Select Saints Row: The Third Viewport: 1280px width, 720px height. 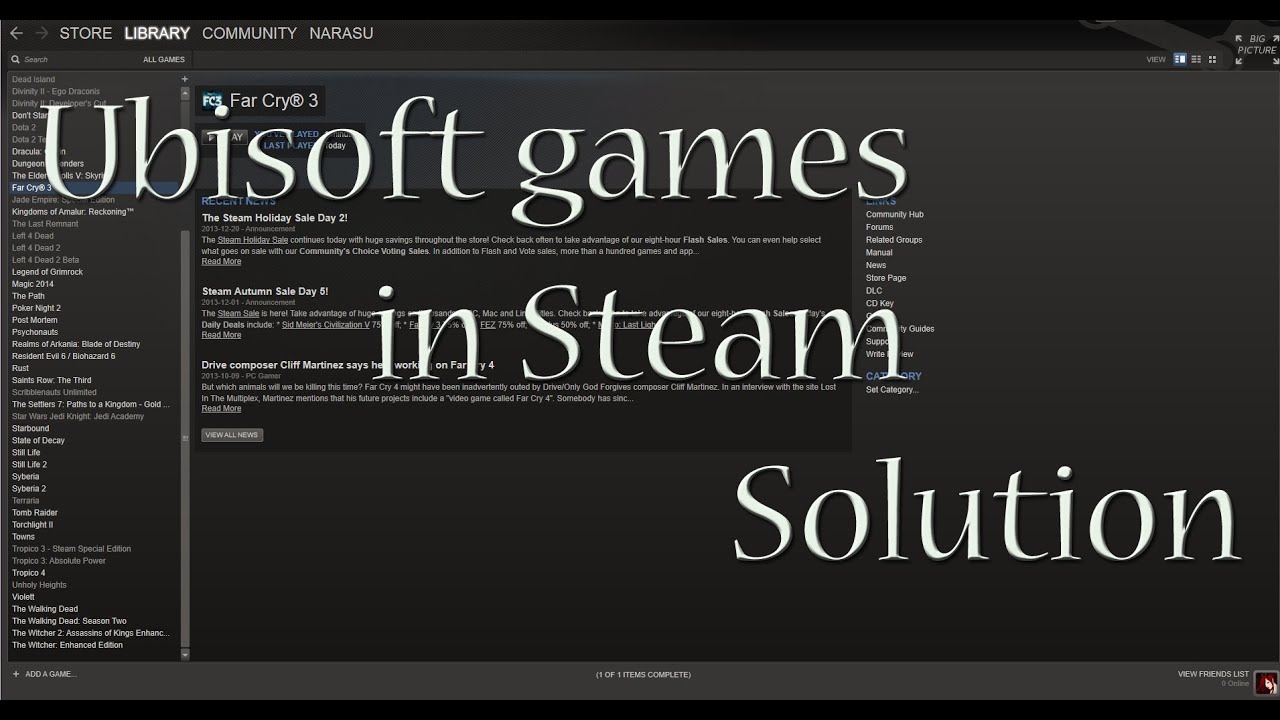click(x=51, y=380)
